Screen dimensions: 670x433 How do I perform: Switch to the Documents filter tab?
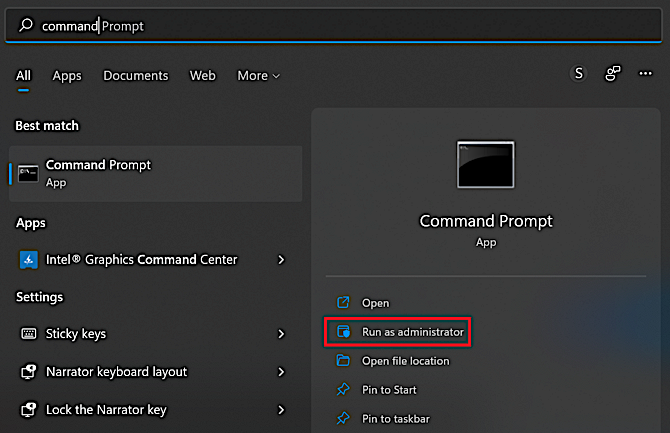136,76
